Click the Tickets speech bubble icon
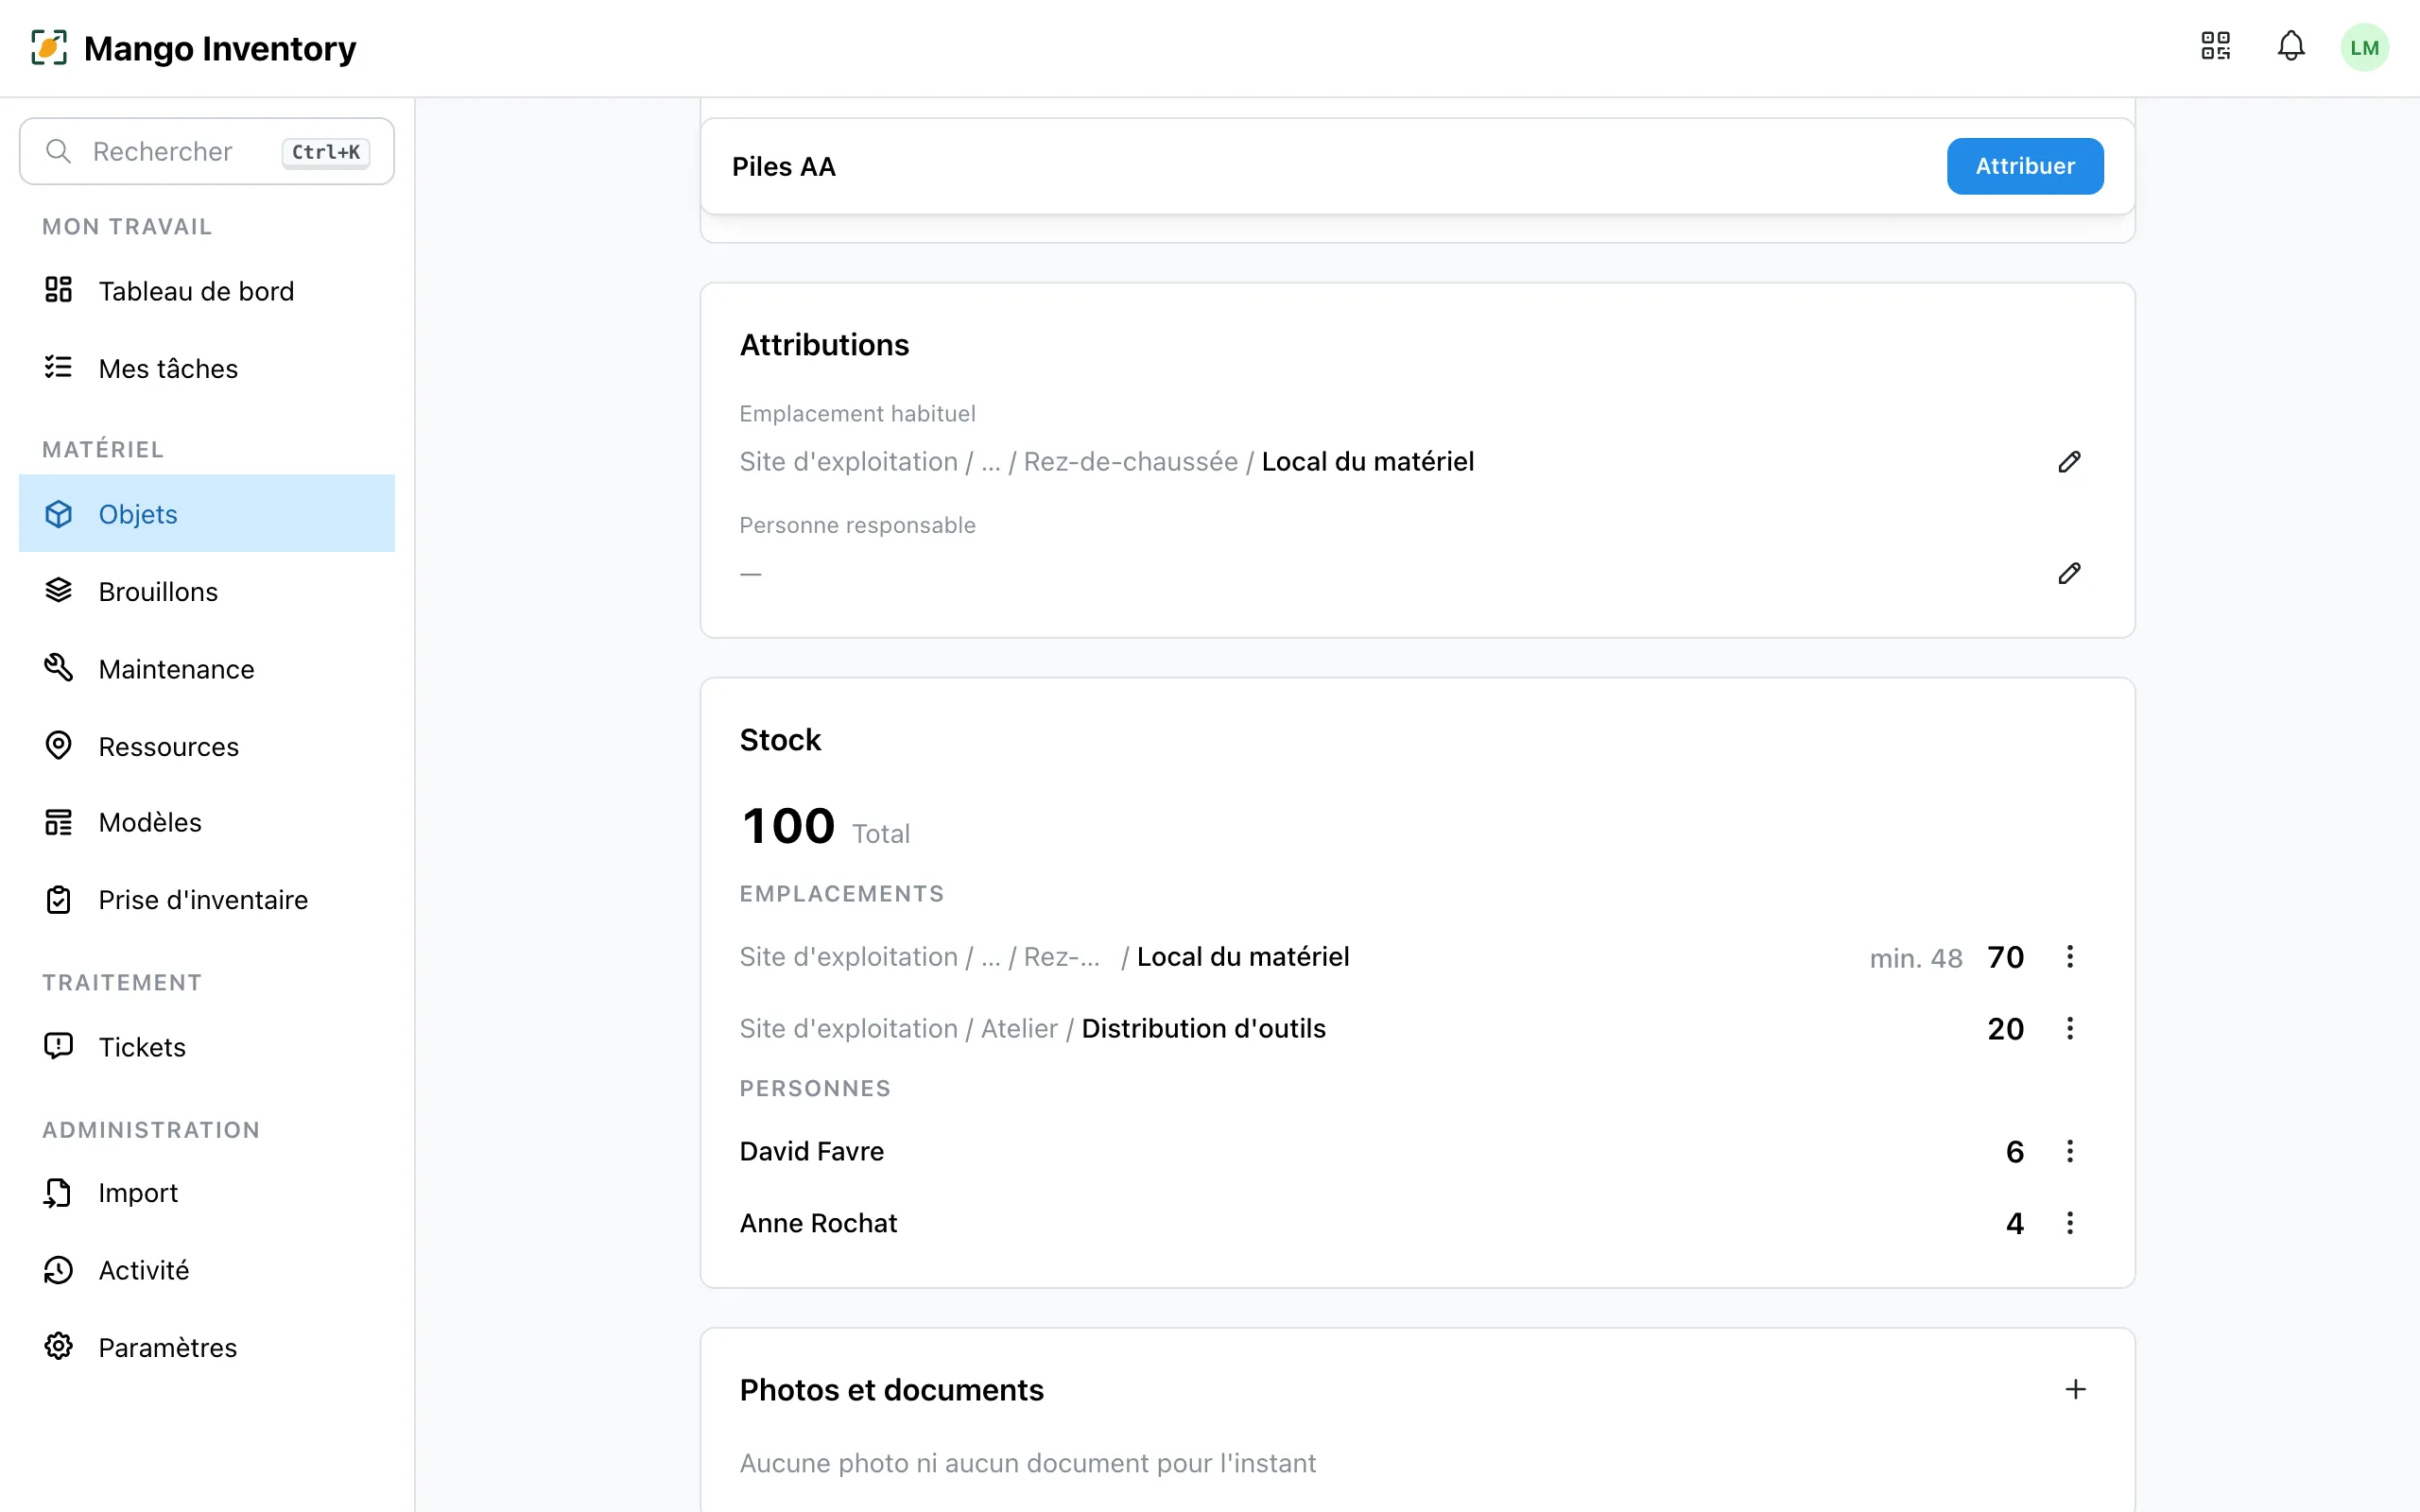 (x=59, y=1046)
